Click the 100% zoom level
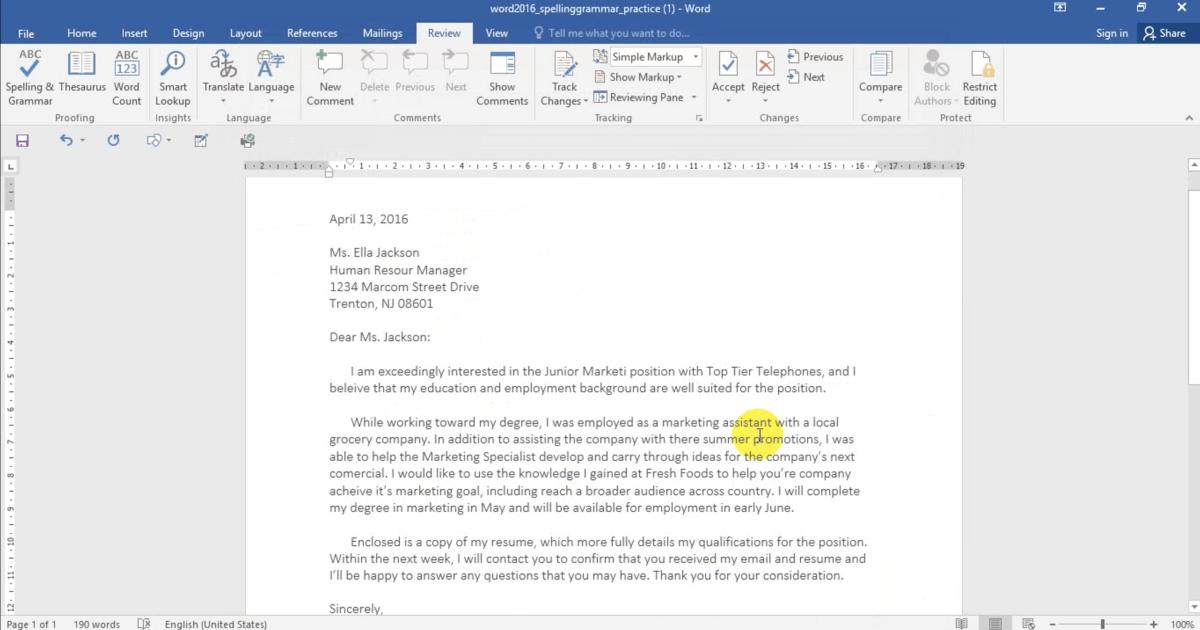The height and width of the screenshot is (630, 1200). tap(1182, 624)
